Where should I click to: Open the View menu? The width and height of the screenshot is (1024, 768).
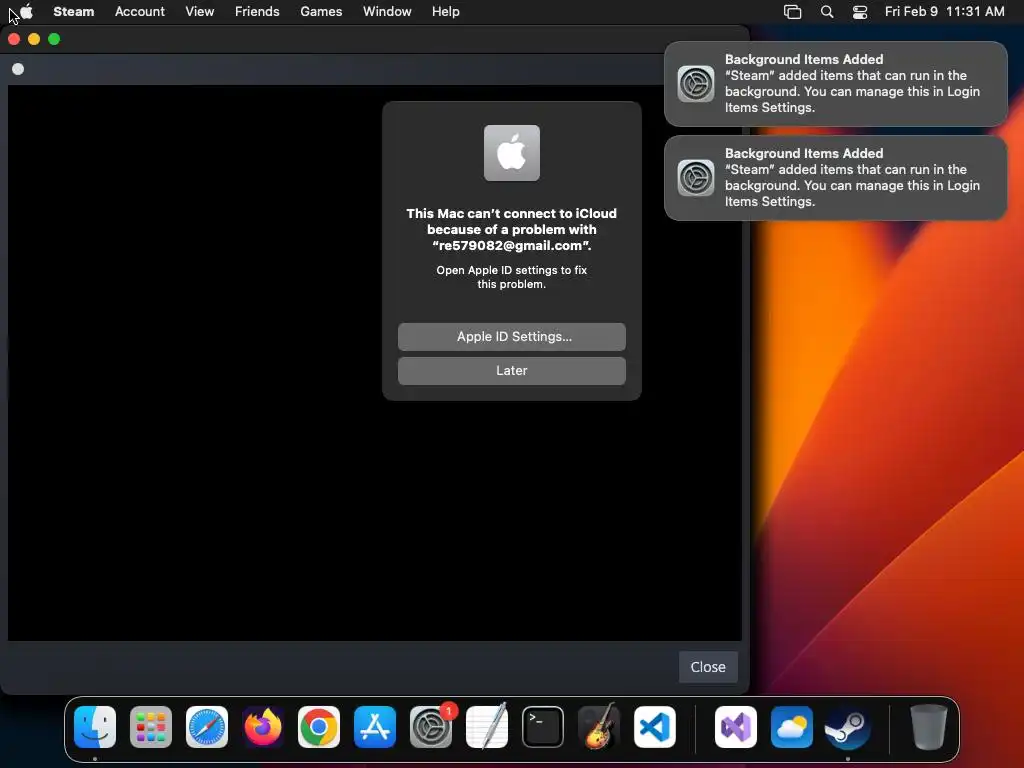[x=199, y=11]
